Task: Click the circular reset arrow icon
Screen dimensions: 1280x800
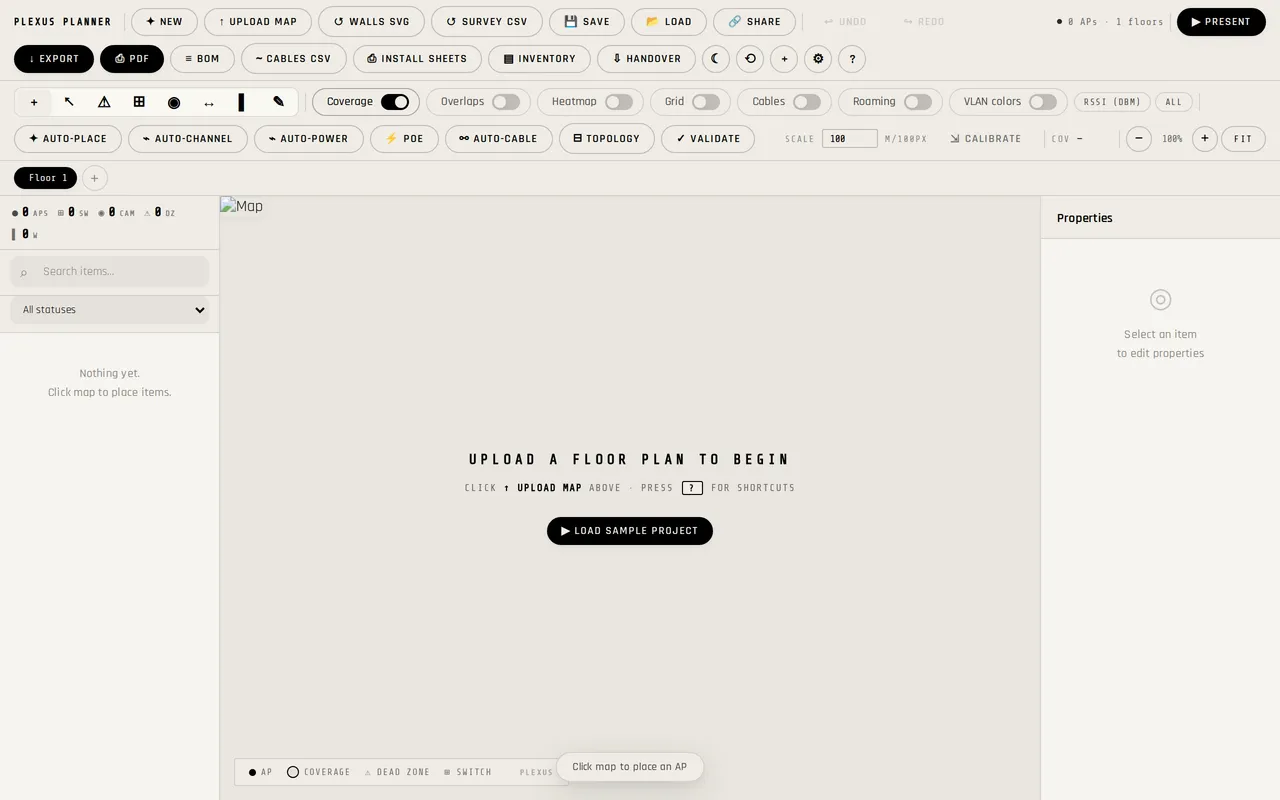Action: (750, 59)
